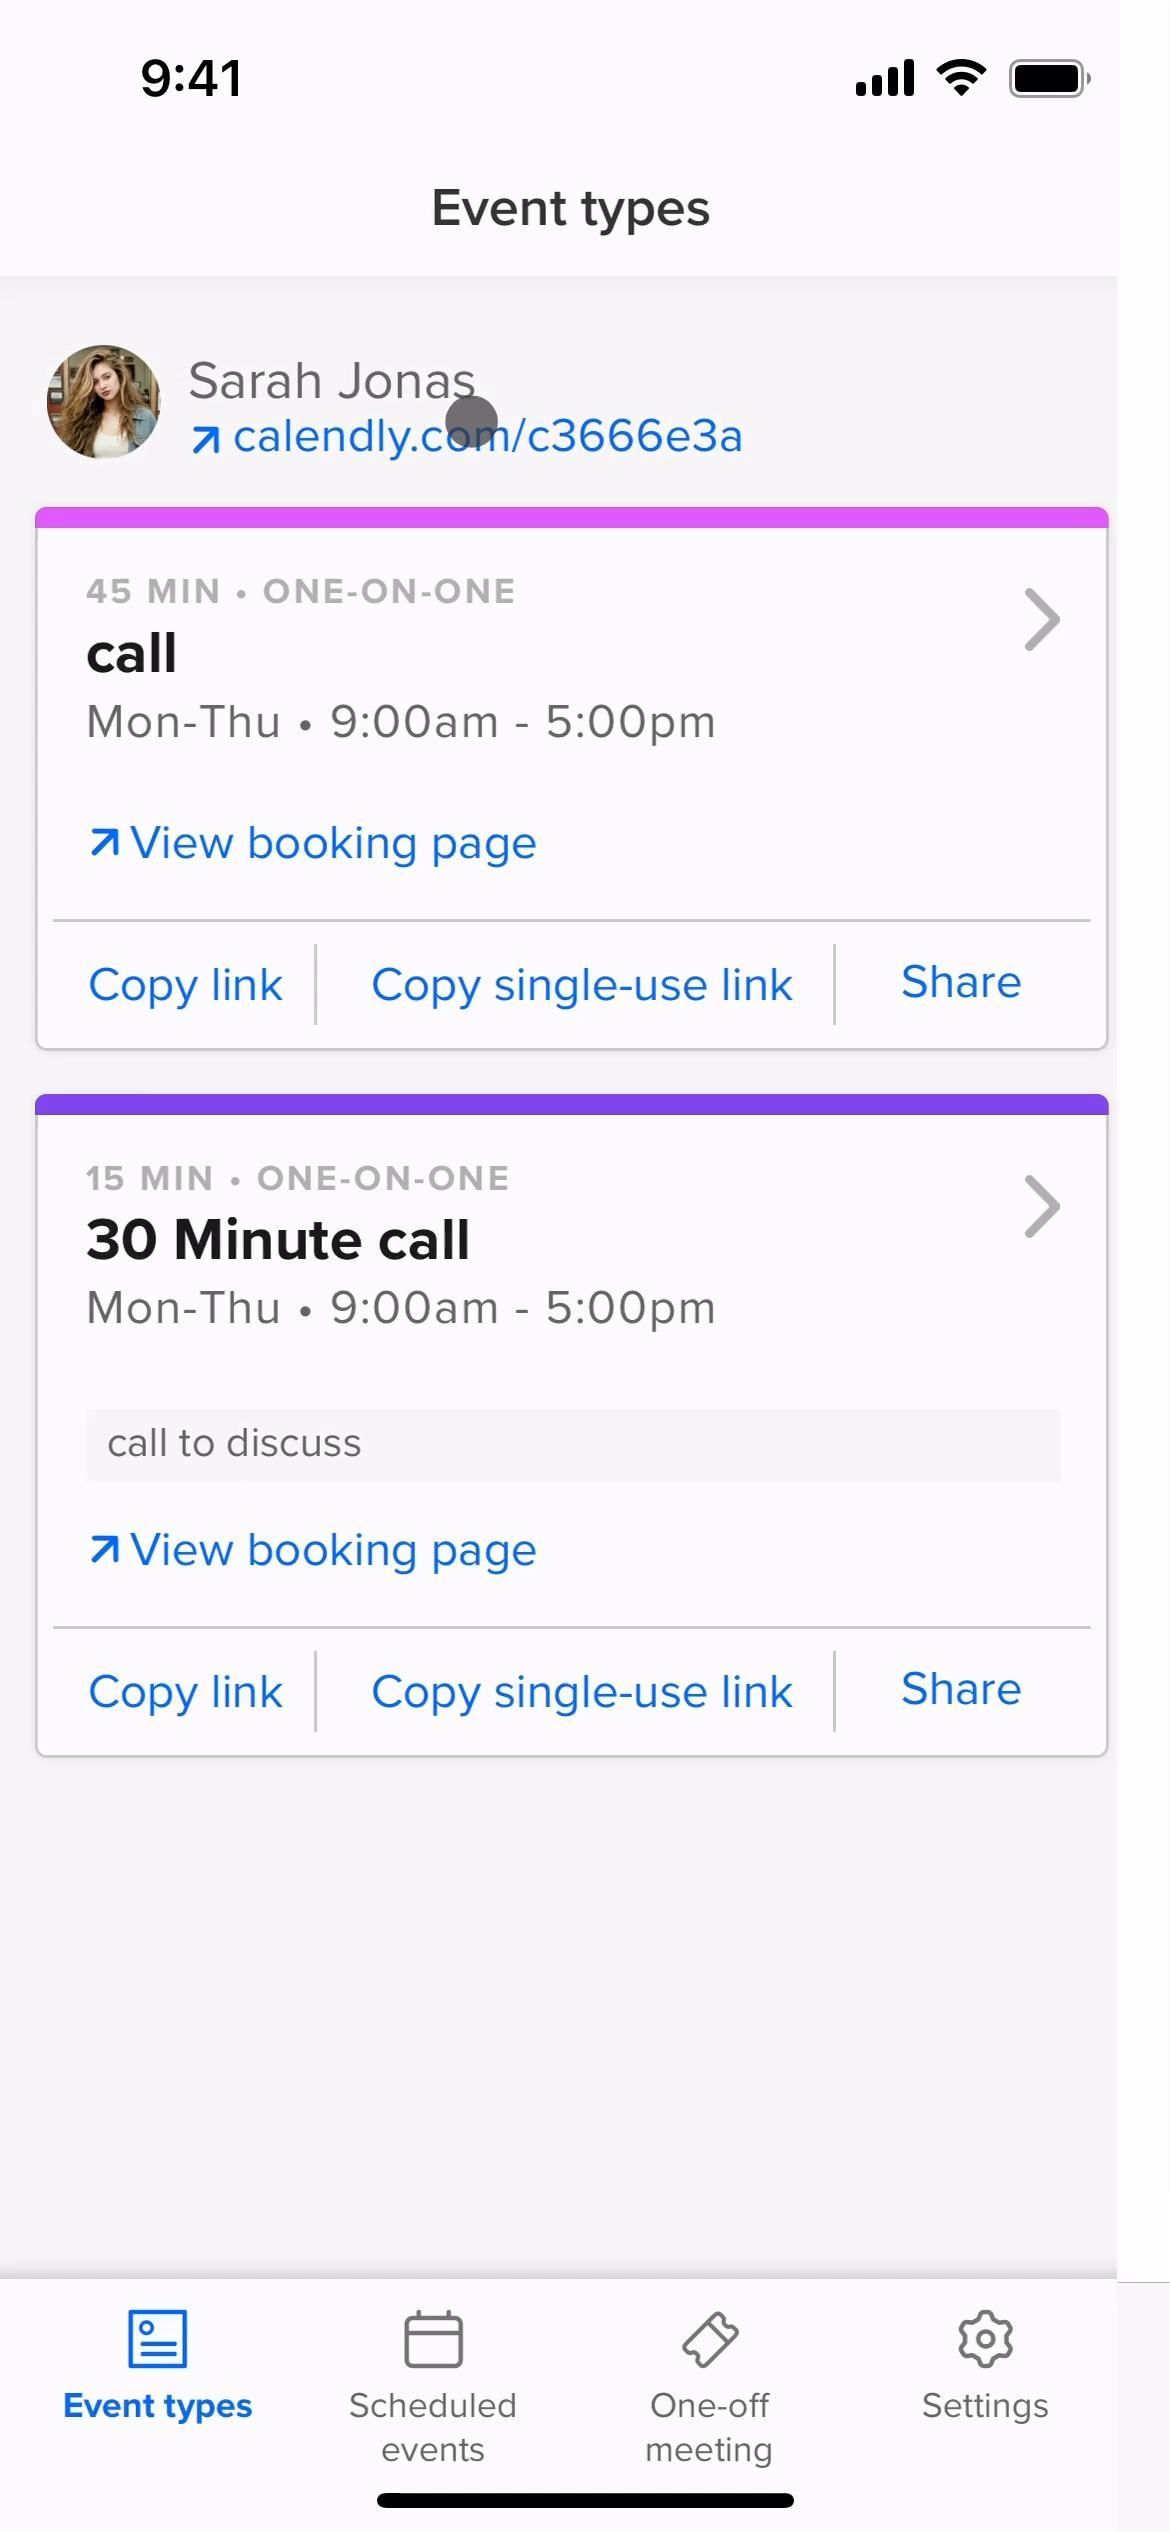Screen dimensions: 1170x2532
Task: Expand the 45 min call event chevron
Action: [x=1041, y=620]
